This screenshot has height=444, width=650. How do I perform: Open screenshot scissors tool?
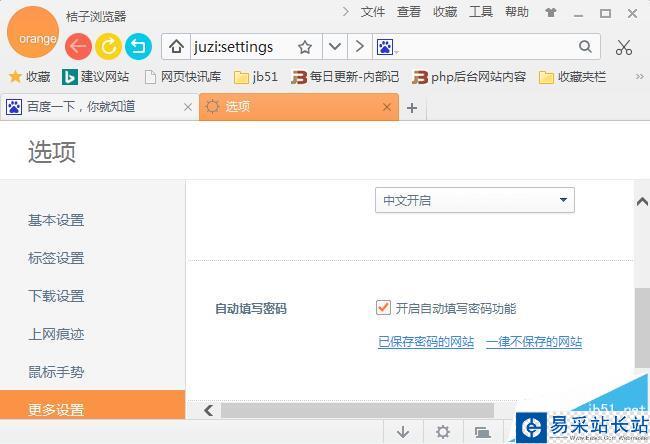pos(623,48)
